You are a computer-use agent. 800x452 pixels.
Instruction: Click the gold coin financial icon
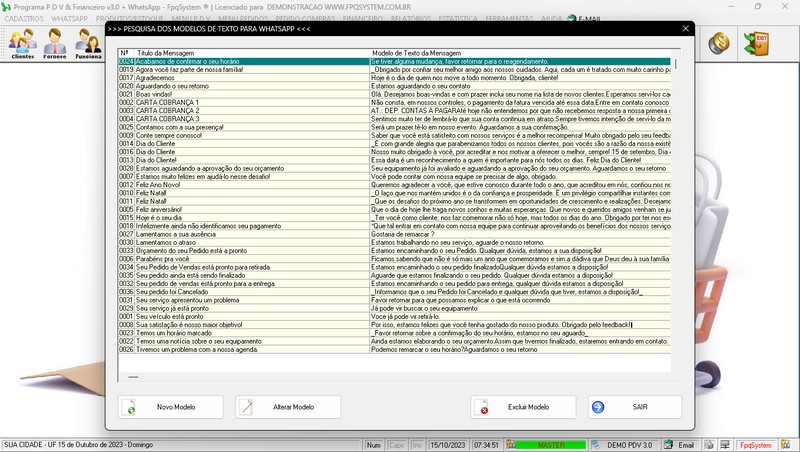718,43
